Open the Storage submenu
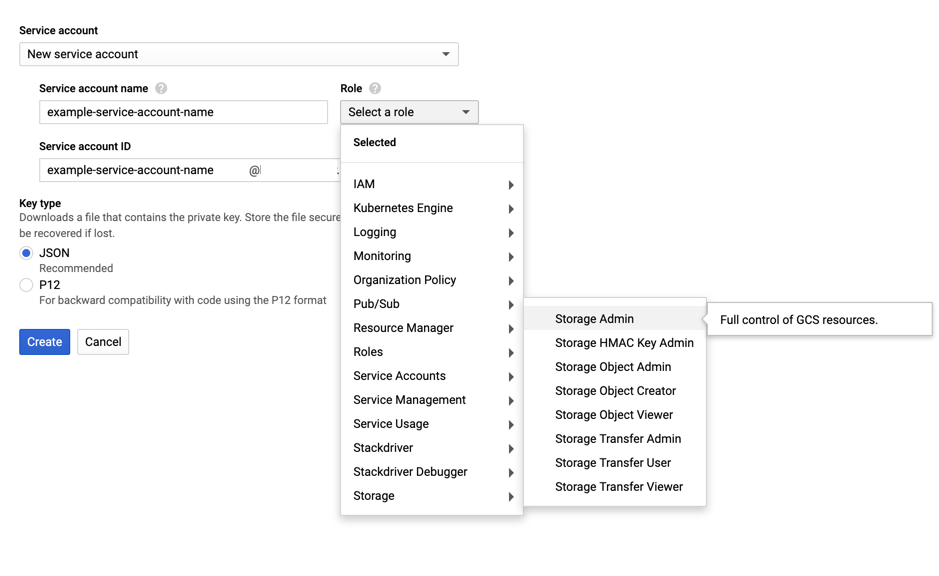Image resolution: width=939 pixels, height=576 pixels. [x=432, y=496]
